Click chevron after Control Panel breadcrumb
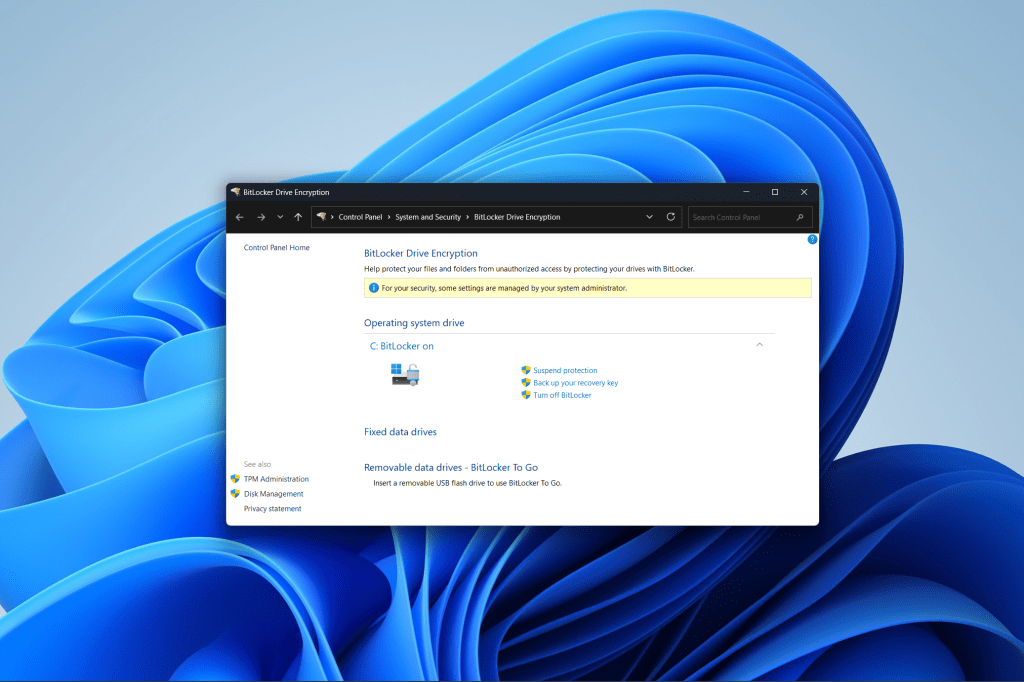This screenshot has width=1024, height=682. pos(389,217)
